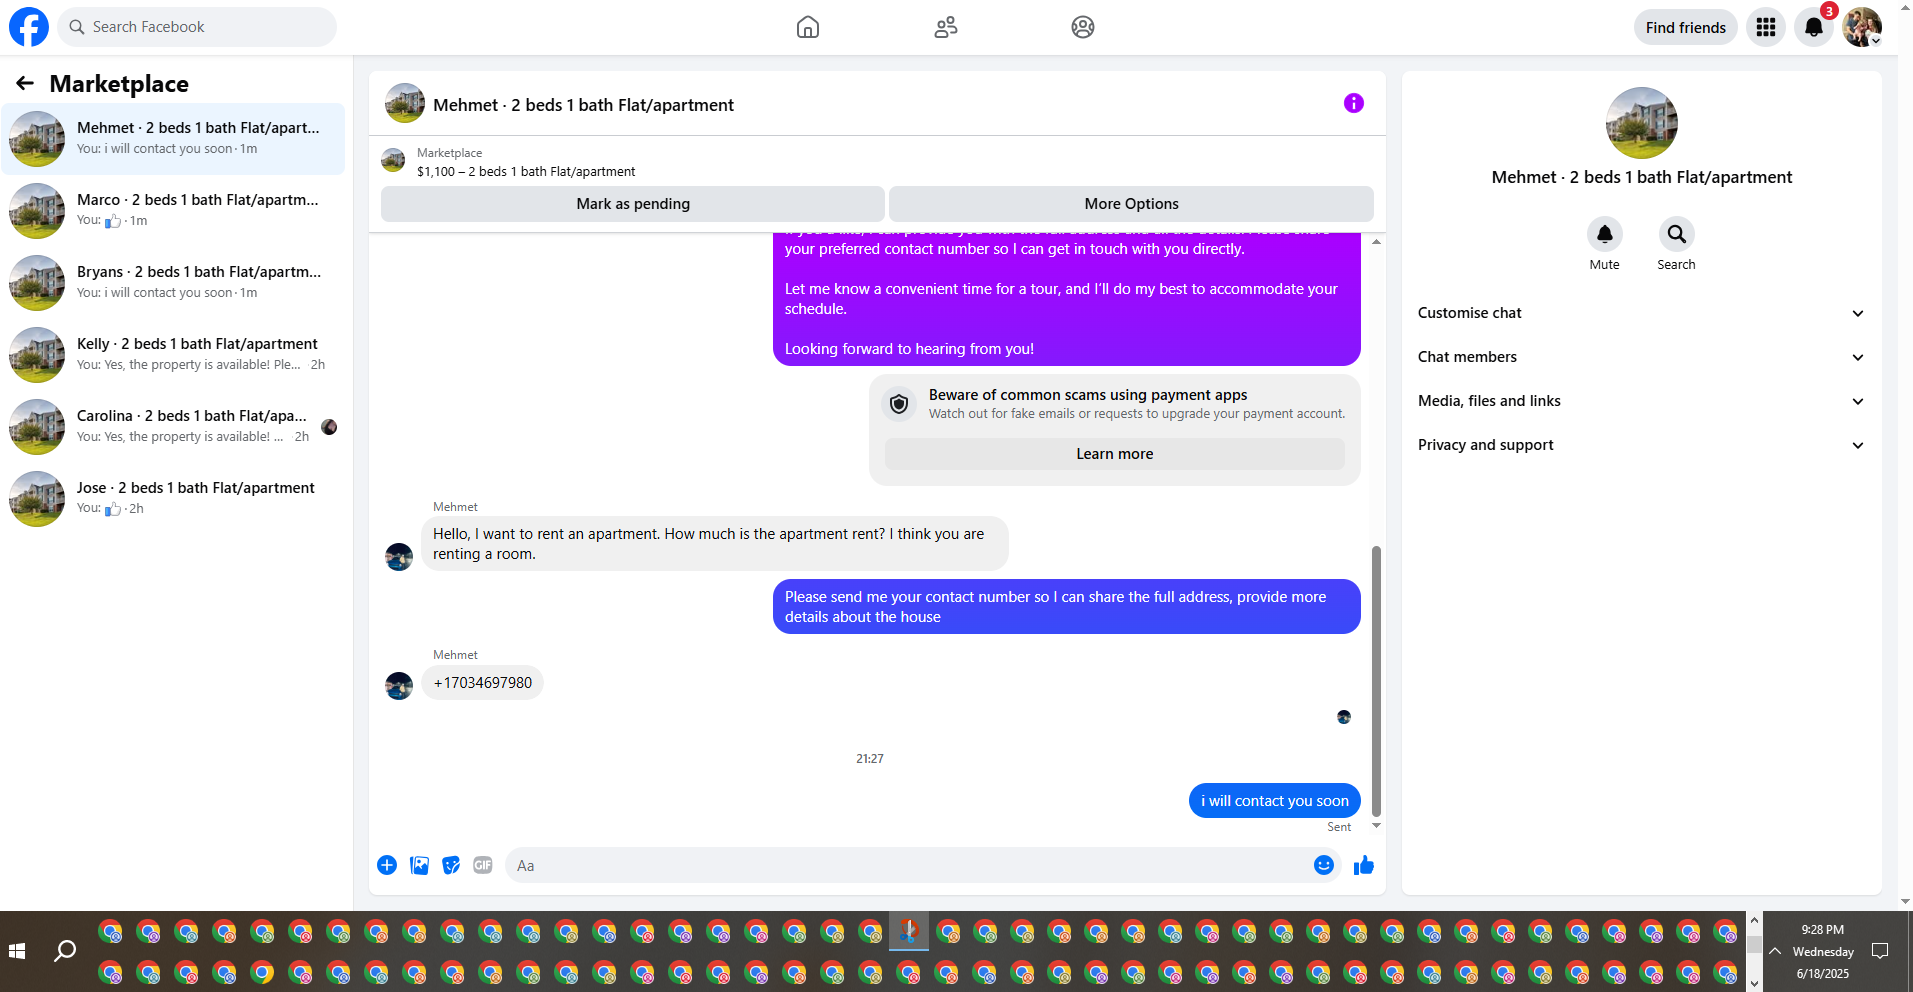Click the chat scrollbar thumb
The image size is (1913, 992).
coord(1376,681)
